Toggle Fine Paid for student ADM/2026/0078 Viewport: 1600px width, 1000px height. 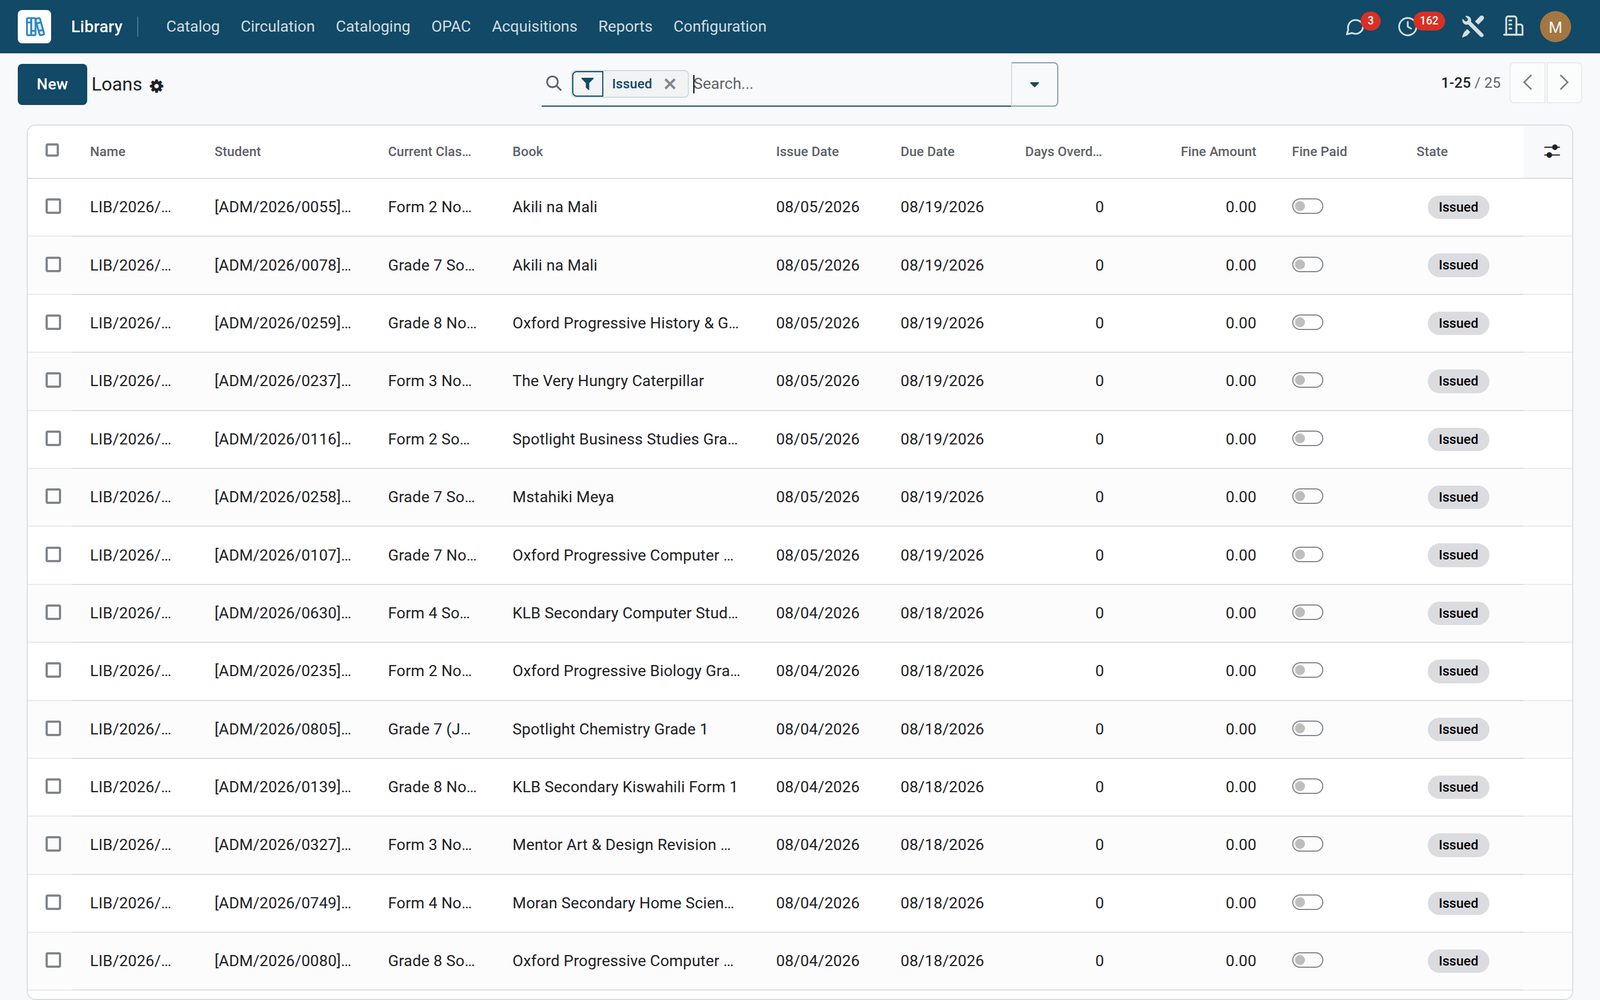coord(1307,264)
